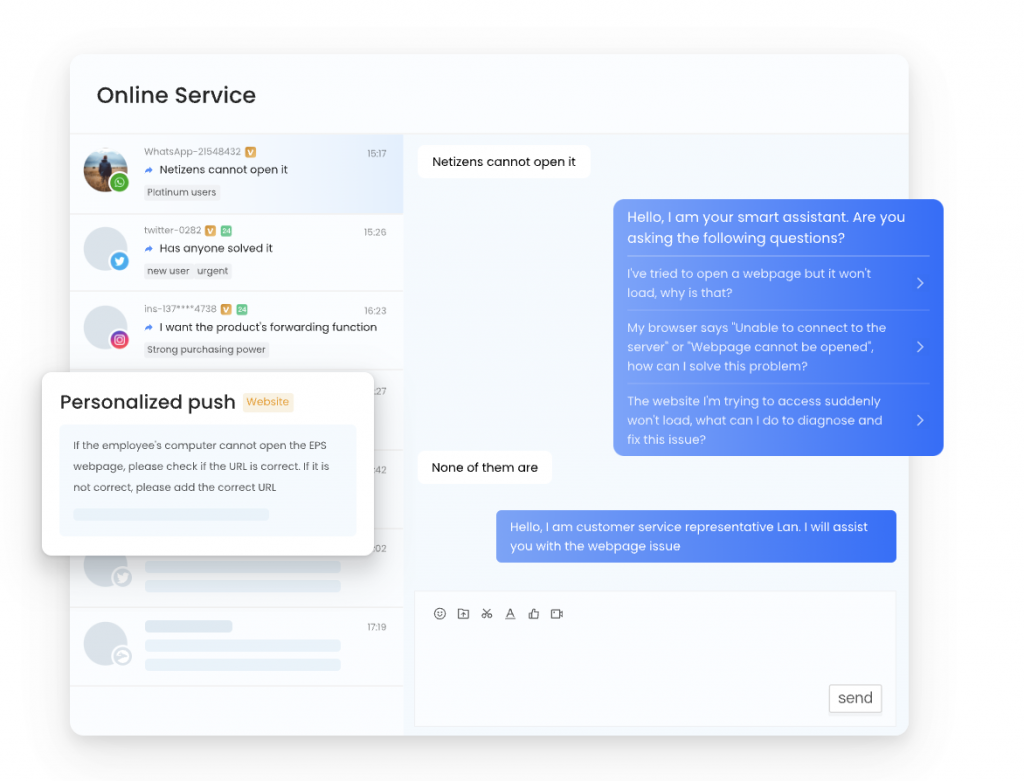The width and height of the screenshot is (1024, 781).
Task: Click the Instagram badge on ins-137 avatar
Action: (119, 340)
